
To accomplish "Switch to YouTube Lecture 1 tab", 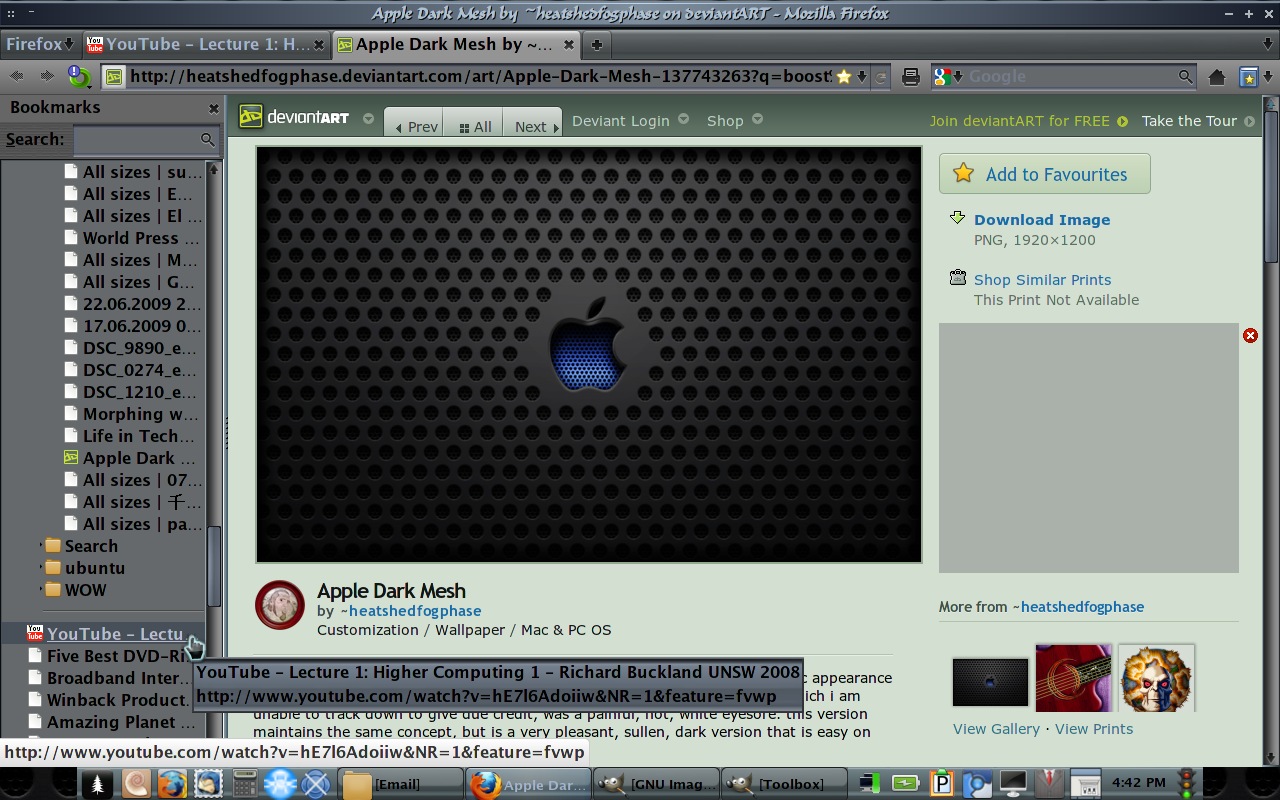I will (205, 44).
